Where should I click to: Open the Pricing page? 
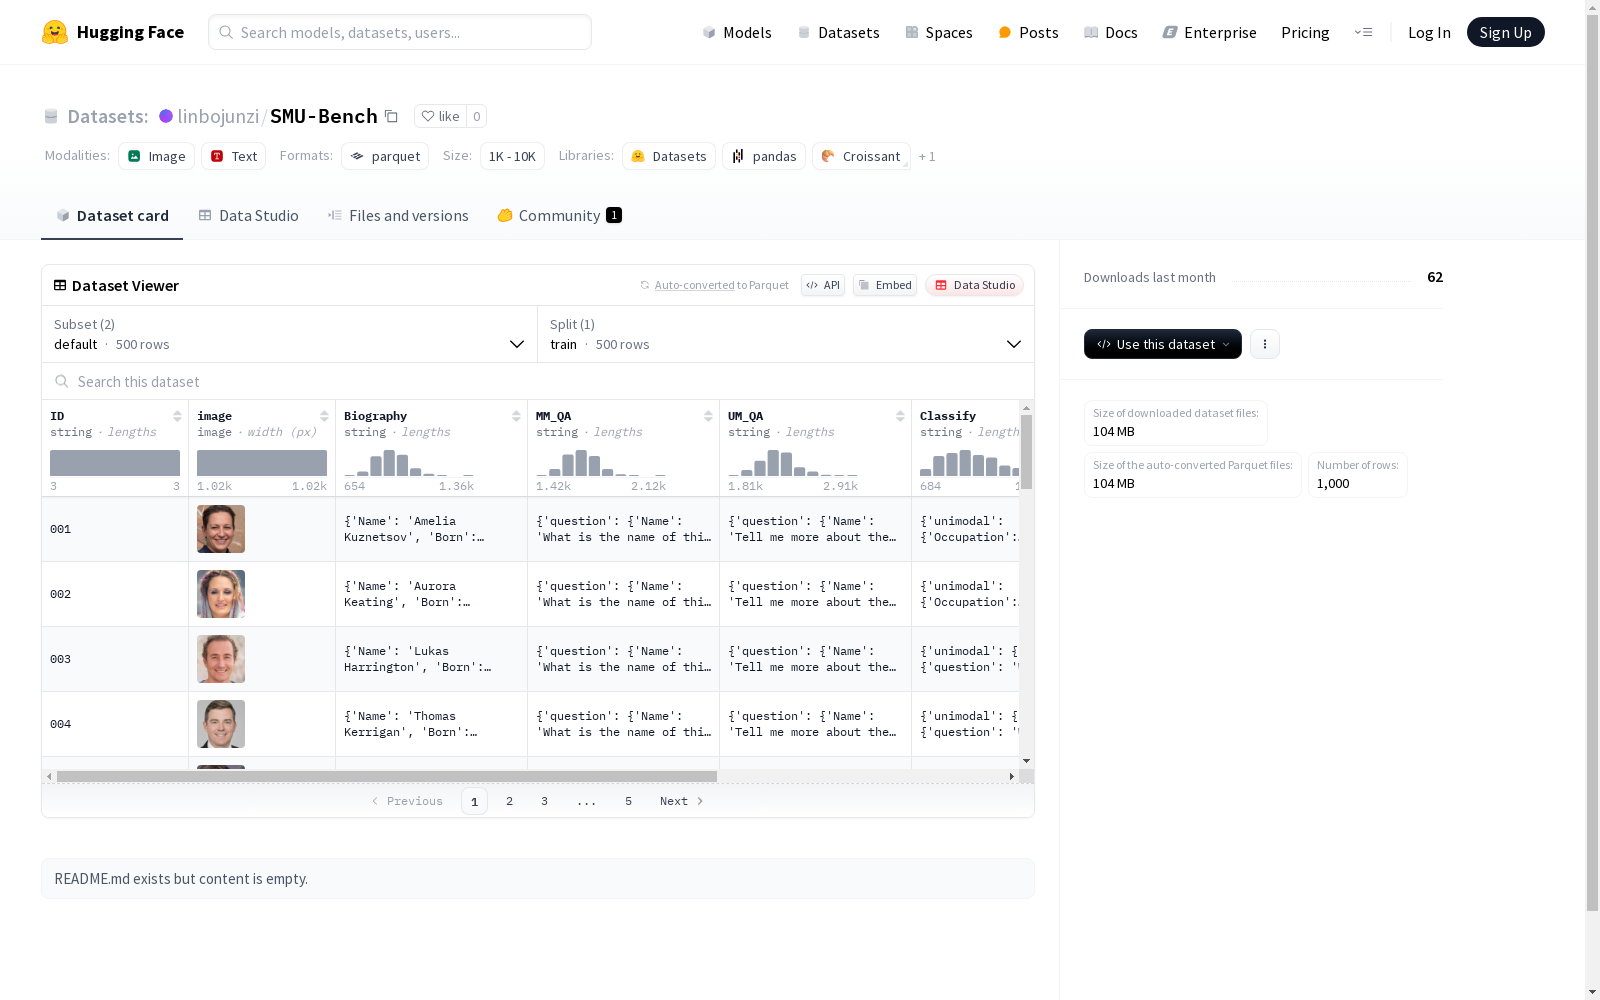point(1305,32)
